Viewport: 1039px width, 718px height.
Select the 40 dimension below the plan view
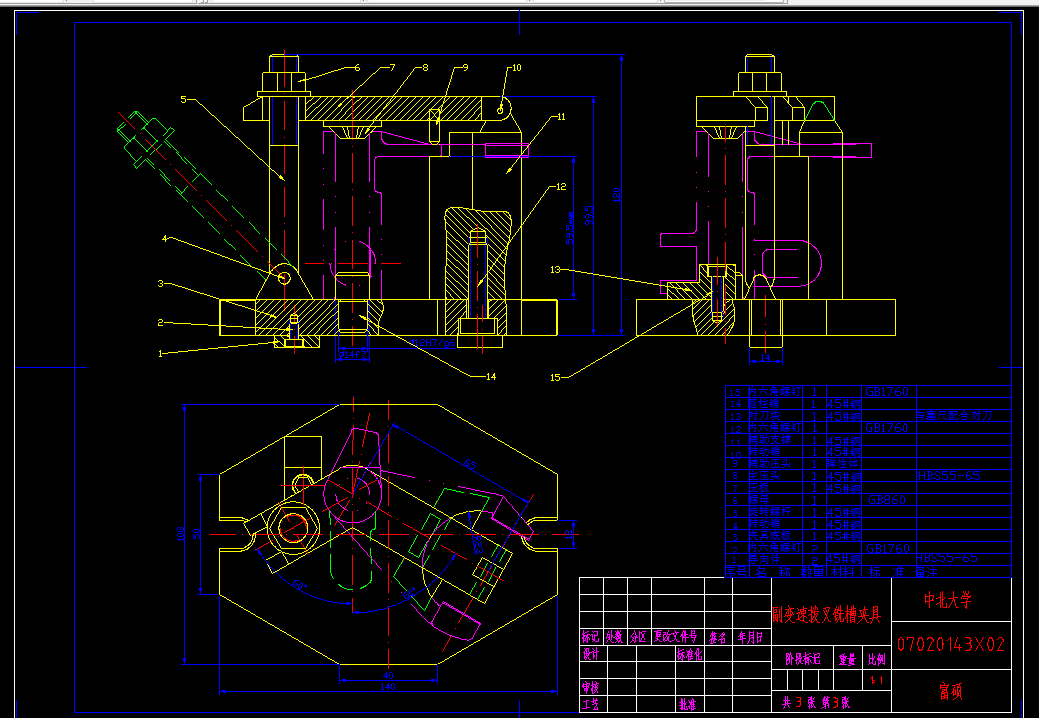click(x=388, y=676)
